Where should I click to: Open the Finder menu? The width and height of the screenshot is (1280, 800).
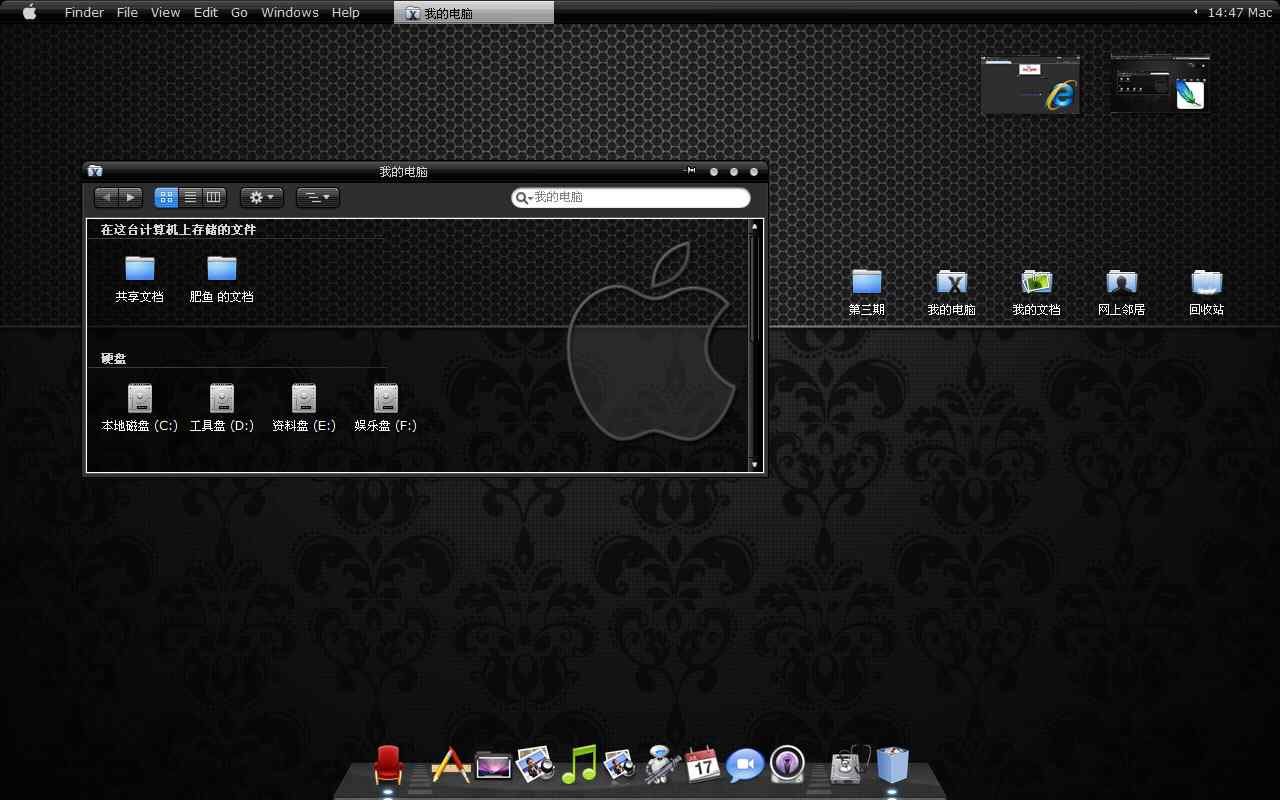point(84,12)
